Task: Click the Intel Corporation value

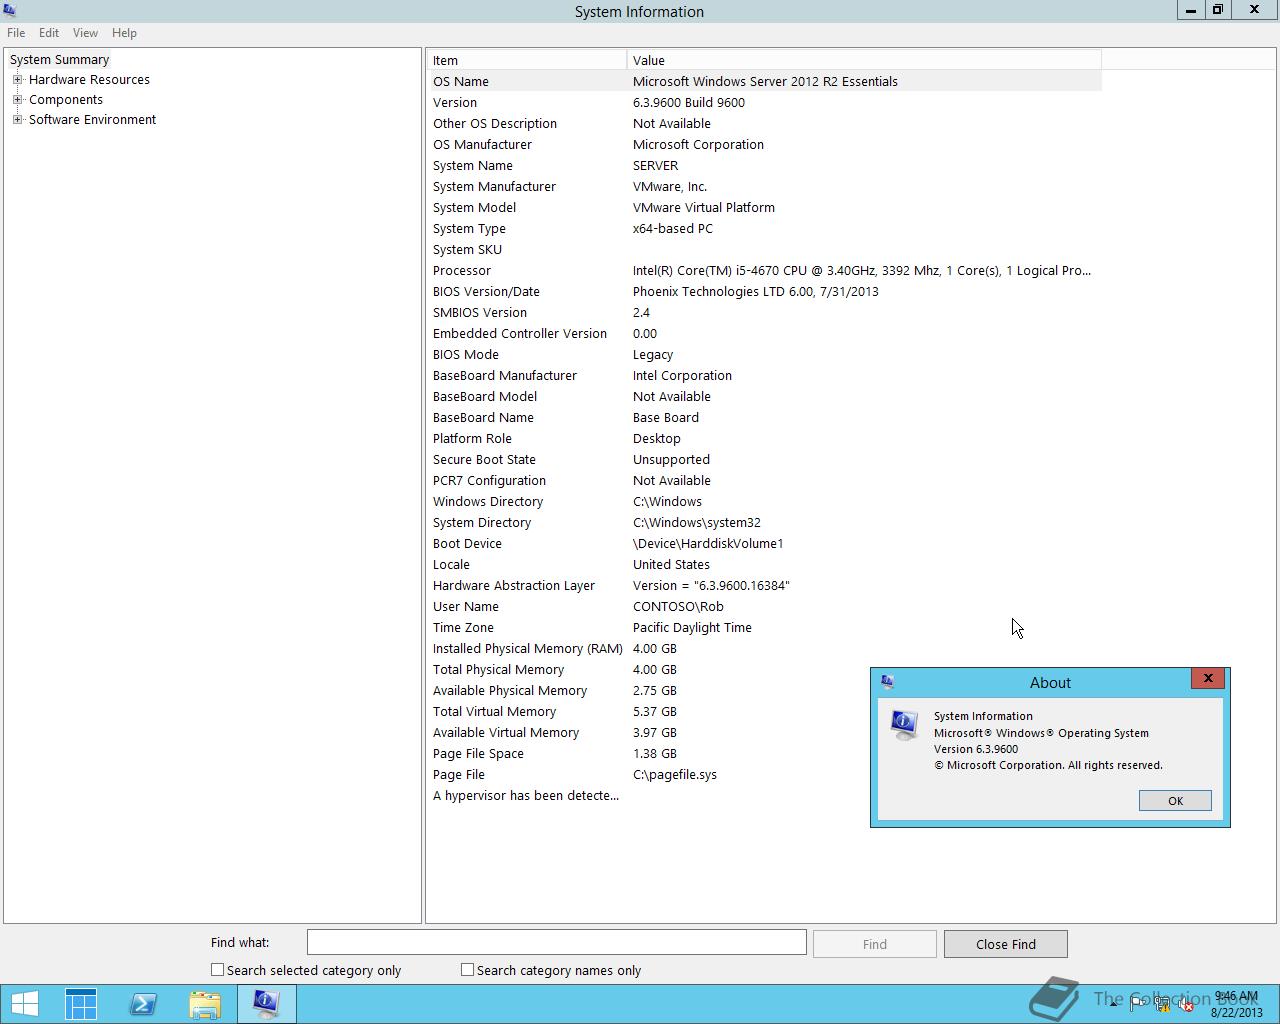Action: [682, 376]
